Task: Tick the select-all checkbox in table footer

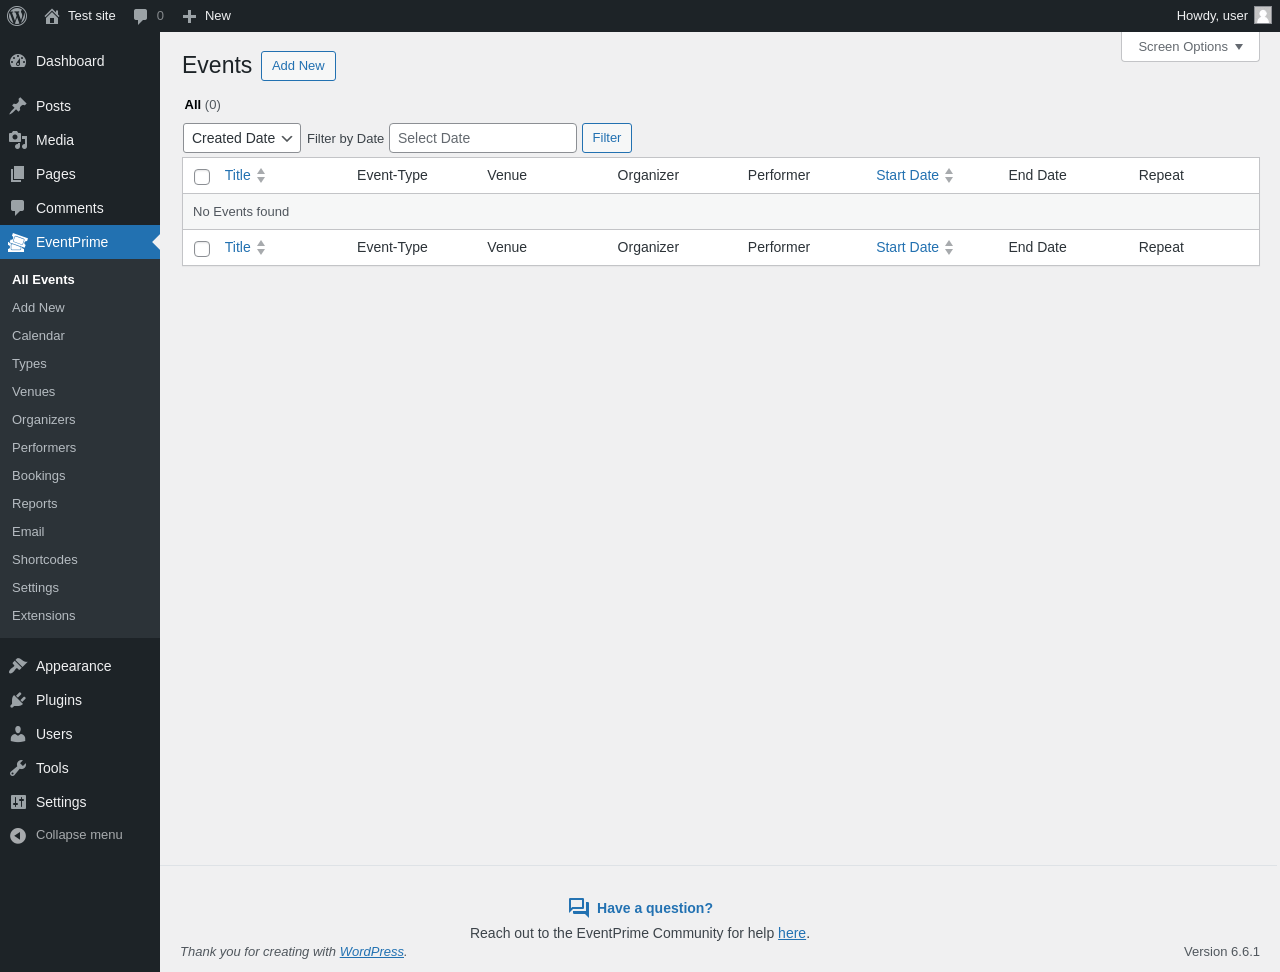Action: click(x=202, y=249)
